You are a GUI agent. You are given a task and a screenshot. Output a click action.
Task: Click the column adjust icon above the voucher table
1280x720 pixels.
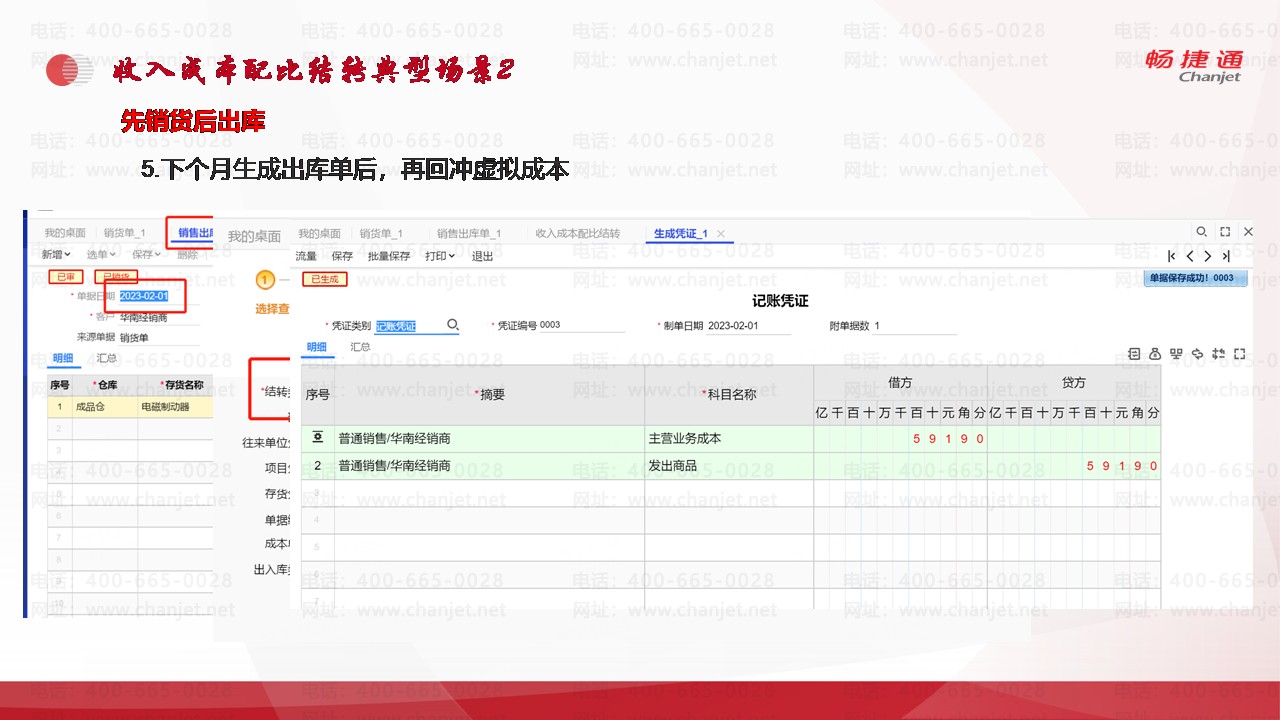click(x=1218, y=353)
